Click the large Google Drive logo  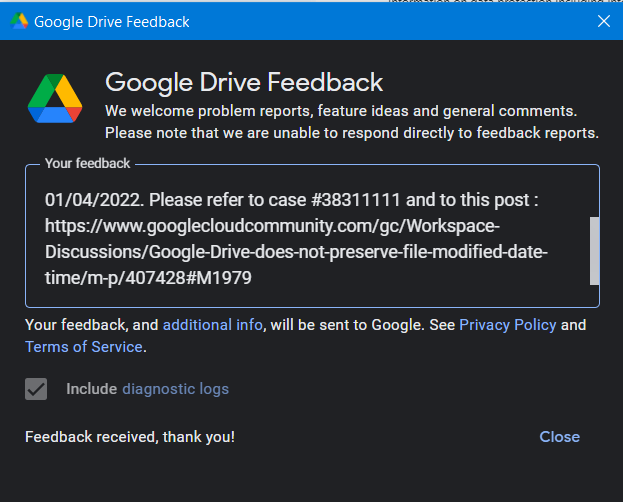click(55, 98)
